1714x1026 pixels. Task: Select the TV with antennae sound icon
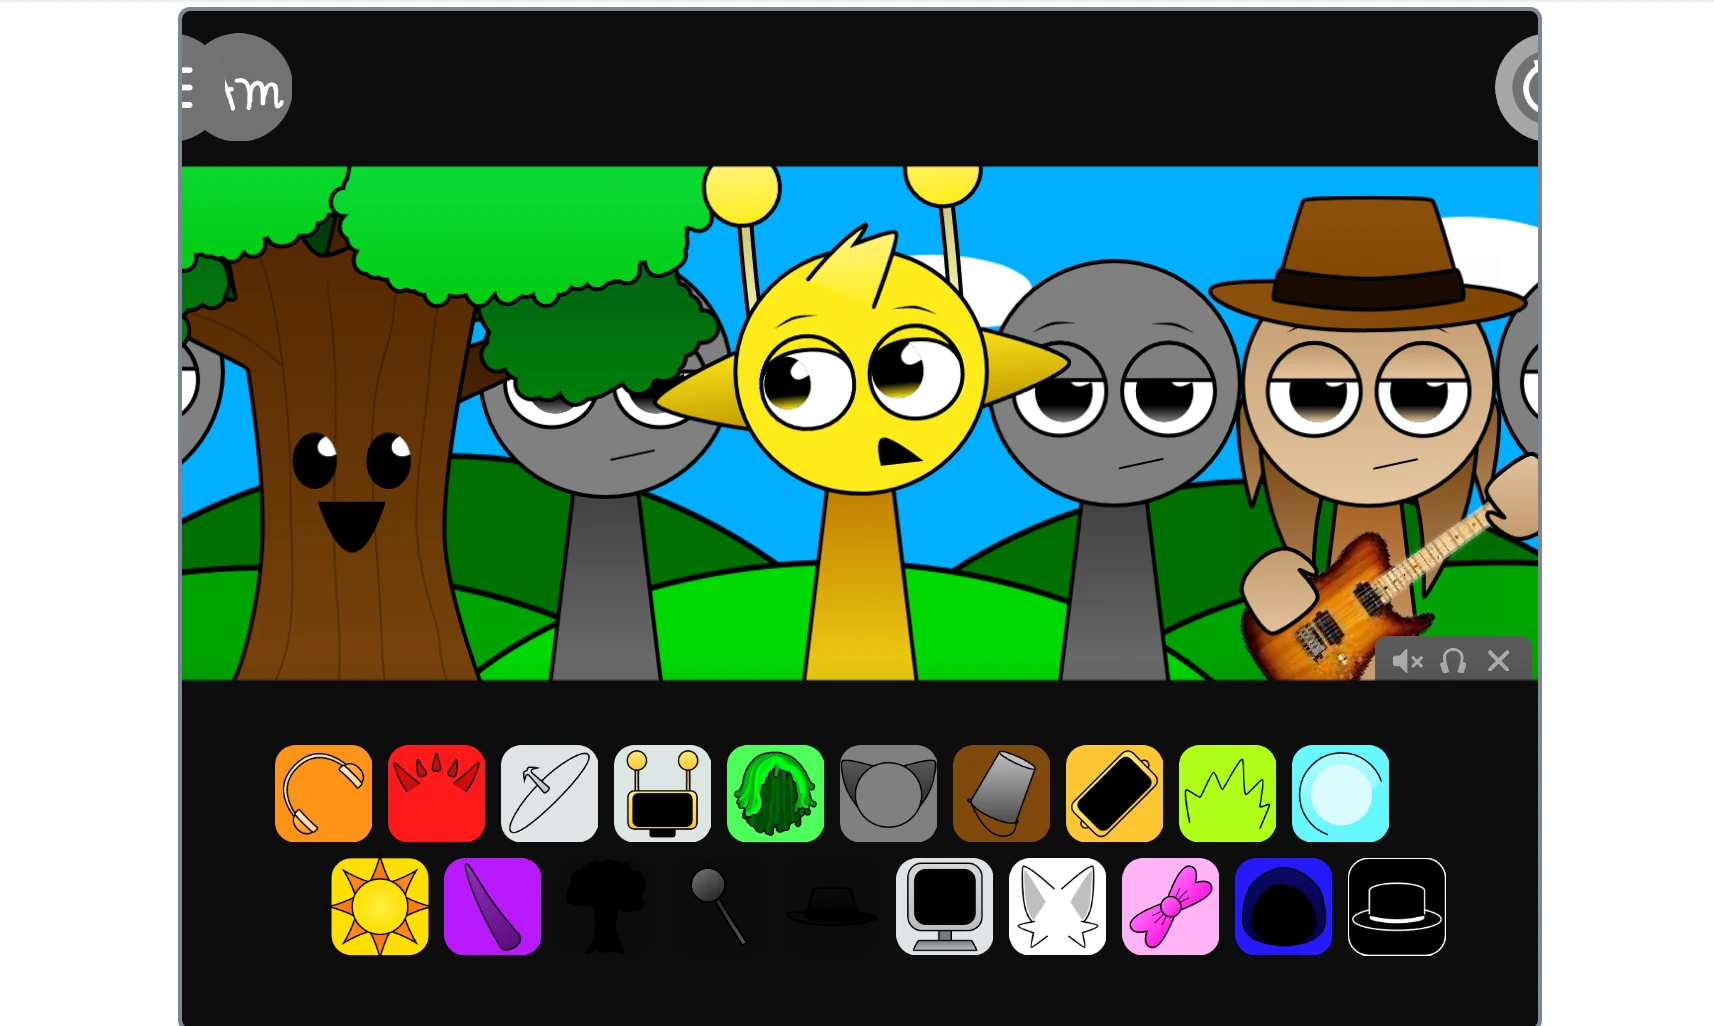(662, 794)
